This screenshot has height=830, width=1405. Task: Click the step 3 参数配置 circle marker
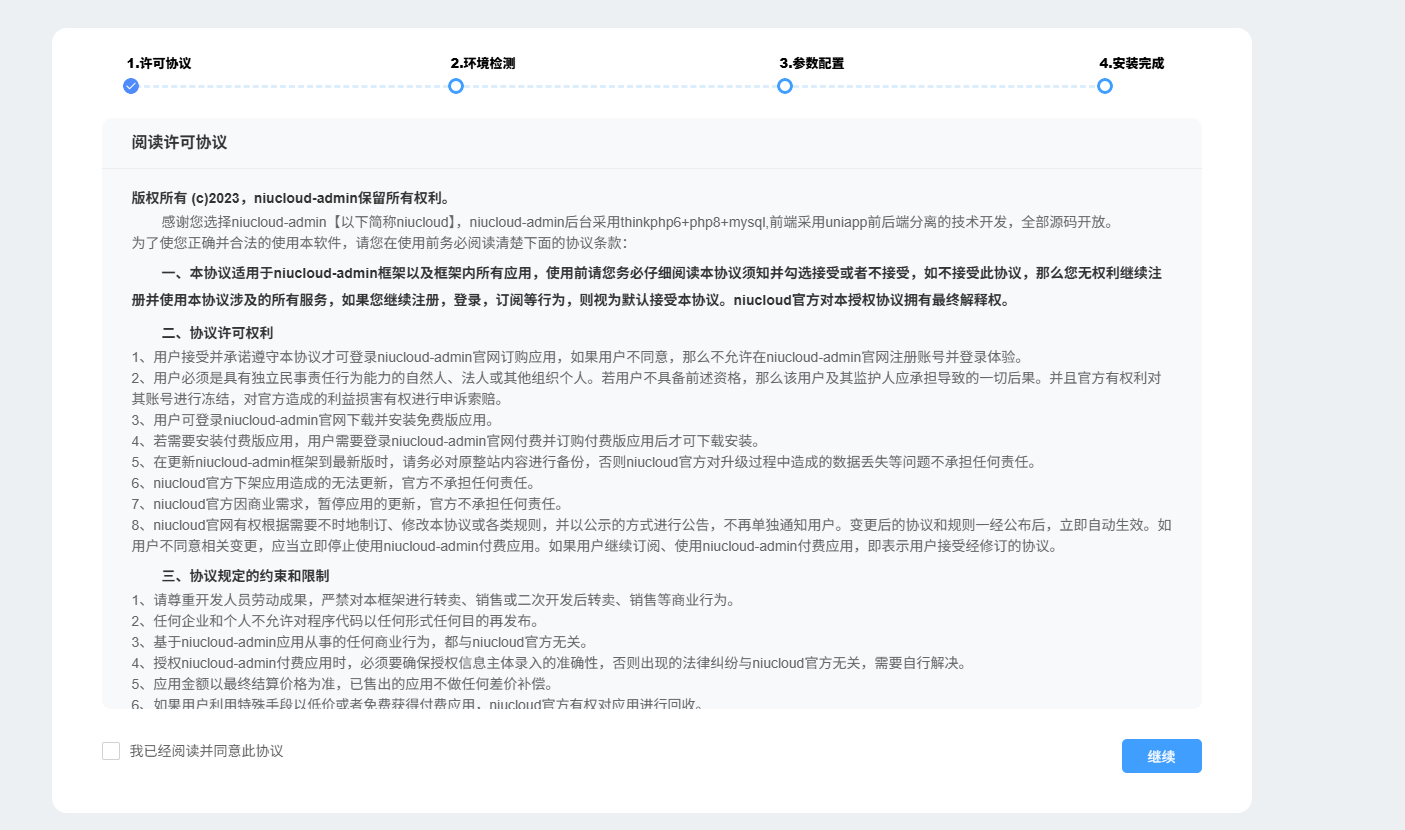click(785, 86)
